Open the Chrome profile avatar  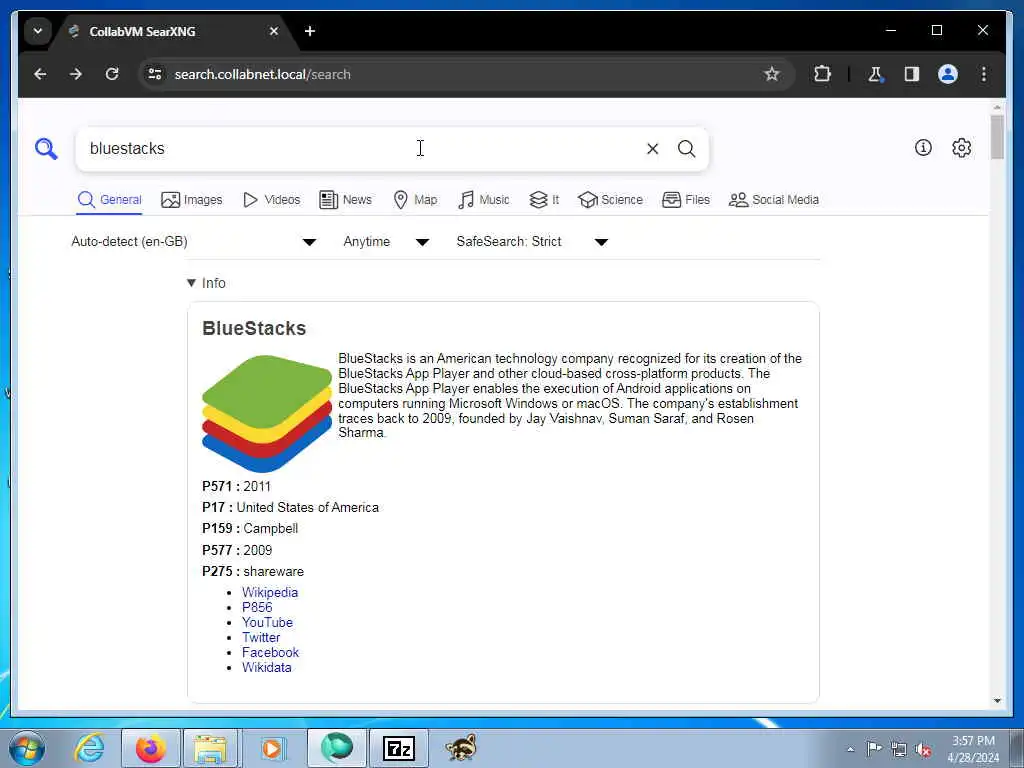click(x=948, y=74)
